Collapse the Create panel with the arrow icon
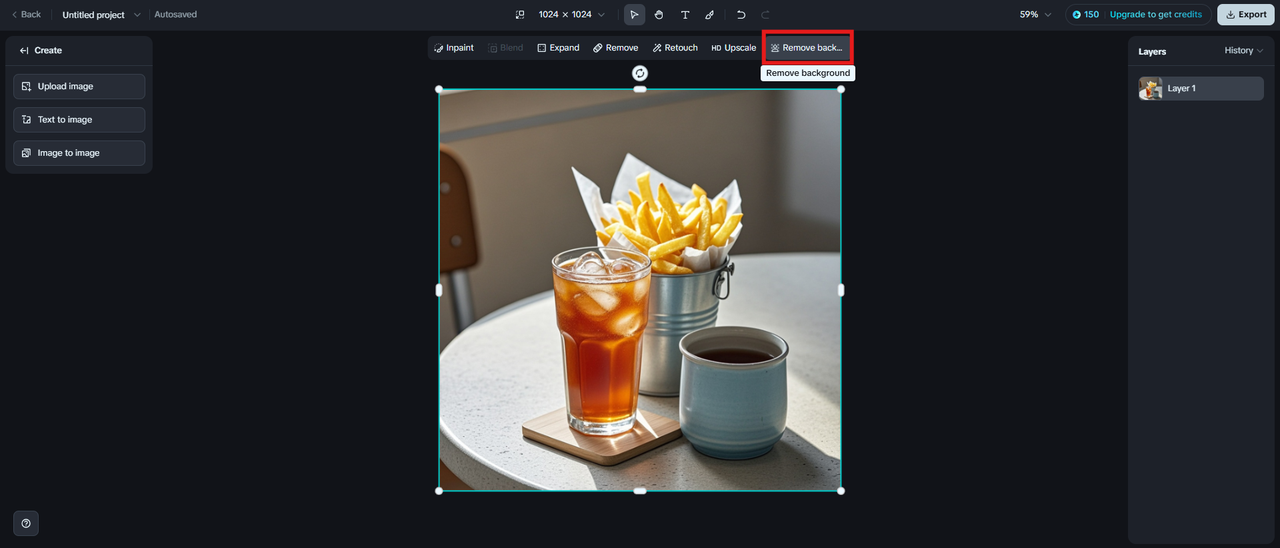 [x=24, y=50]
